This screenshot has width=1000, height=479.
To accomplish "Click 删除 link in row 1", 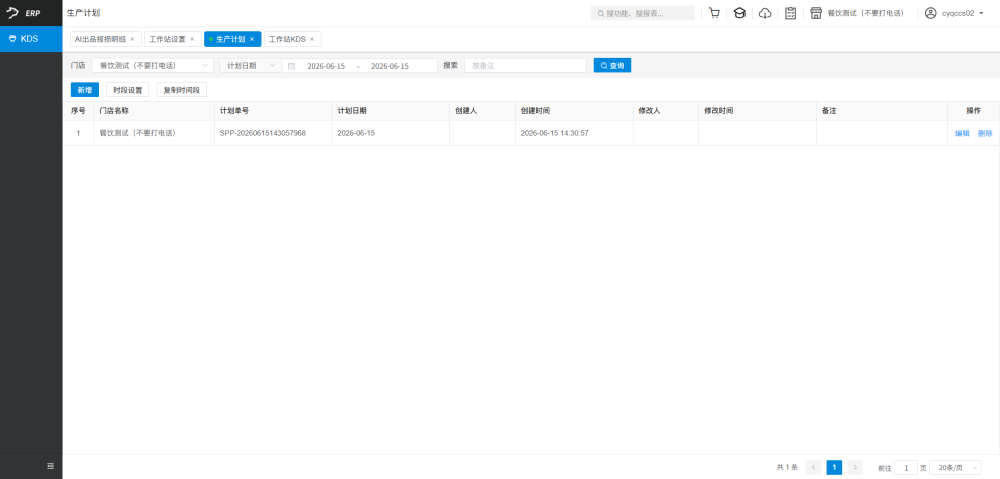I will [x=985, y=133].
